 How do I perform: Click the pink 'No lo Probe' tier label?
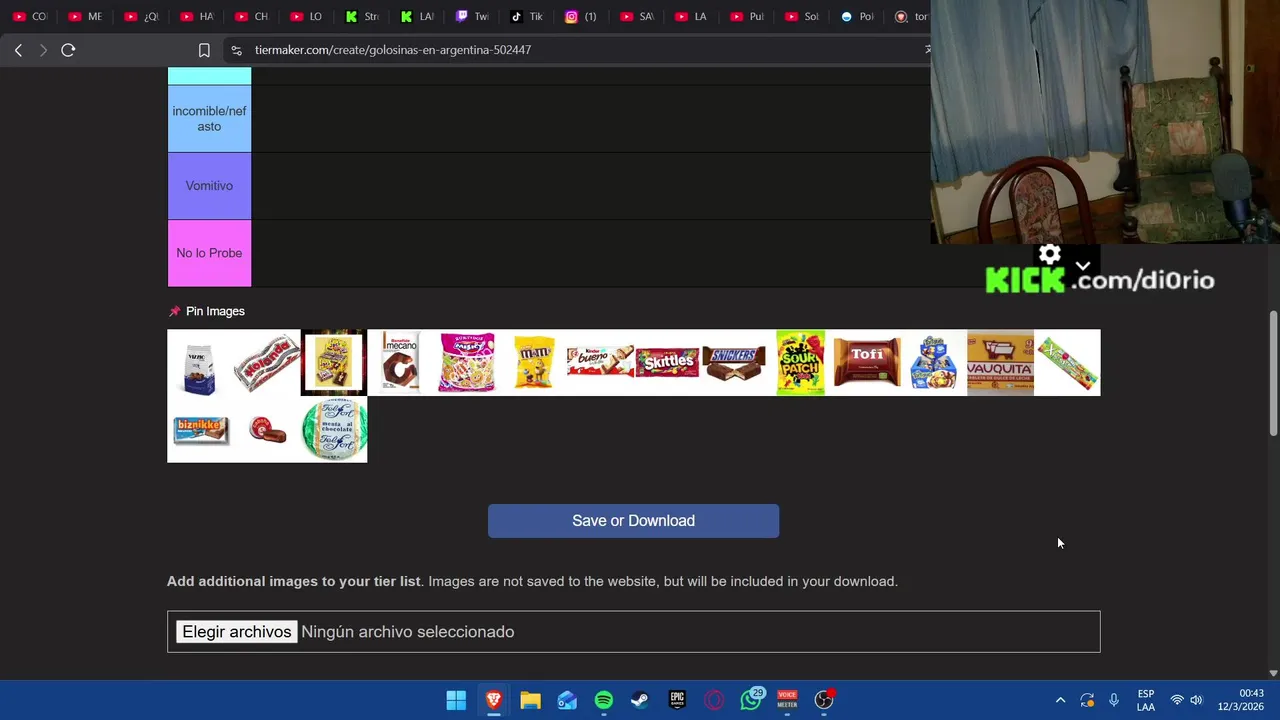click(x=209, y=253)
